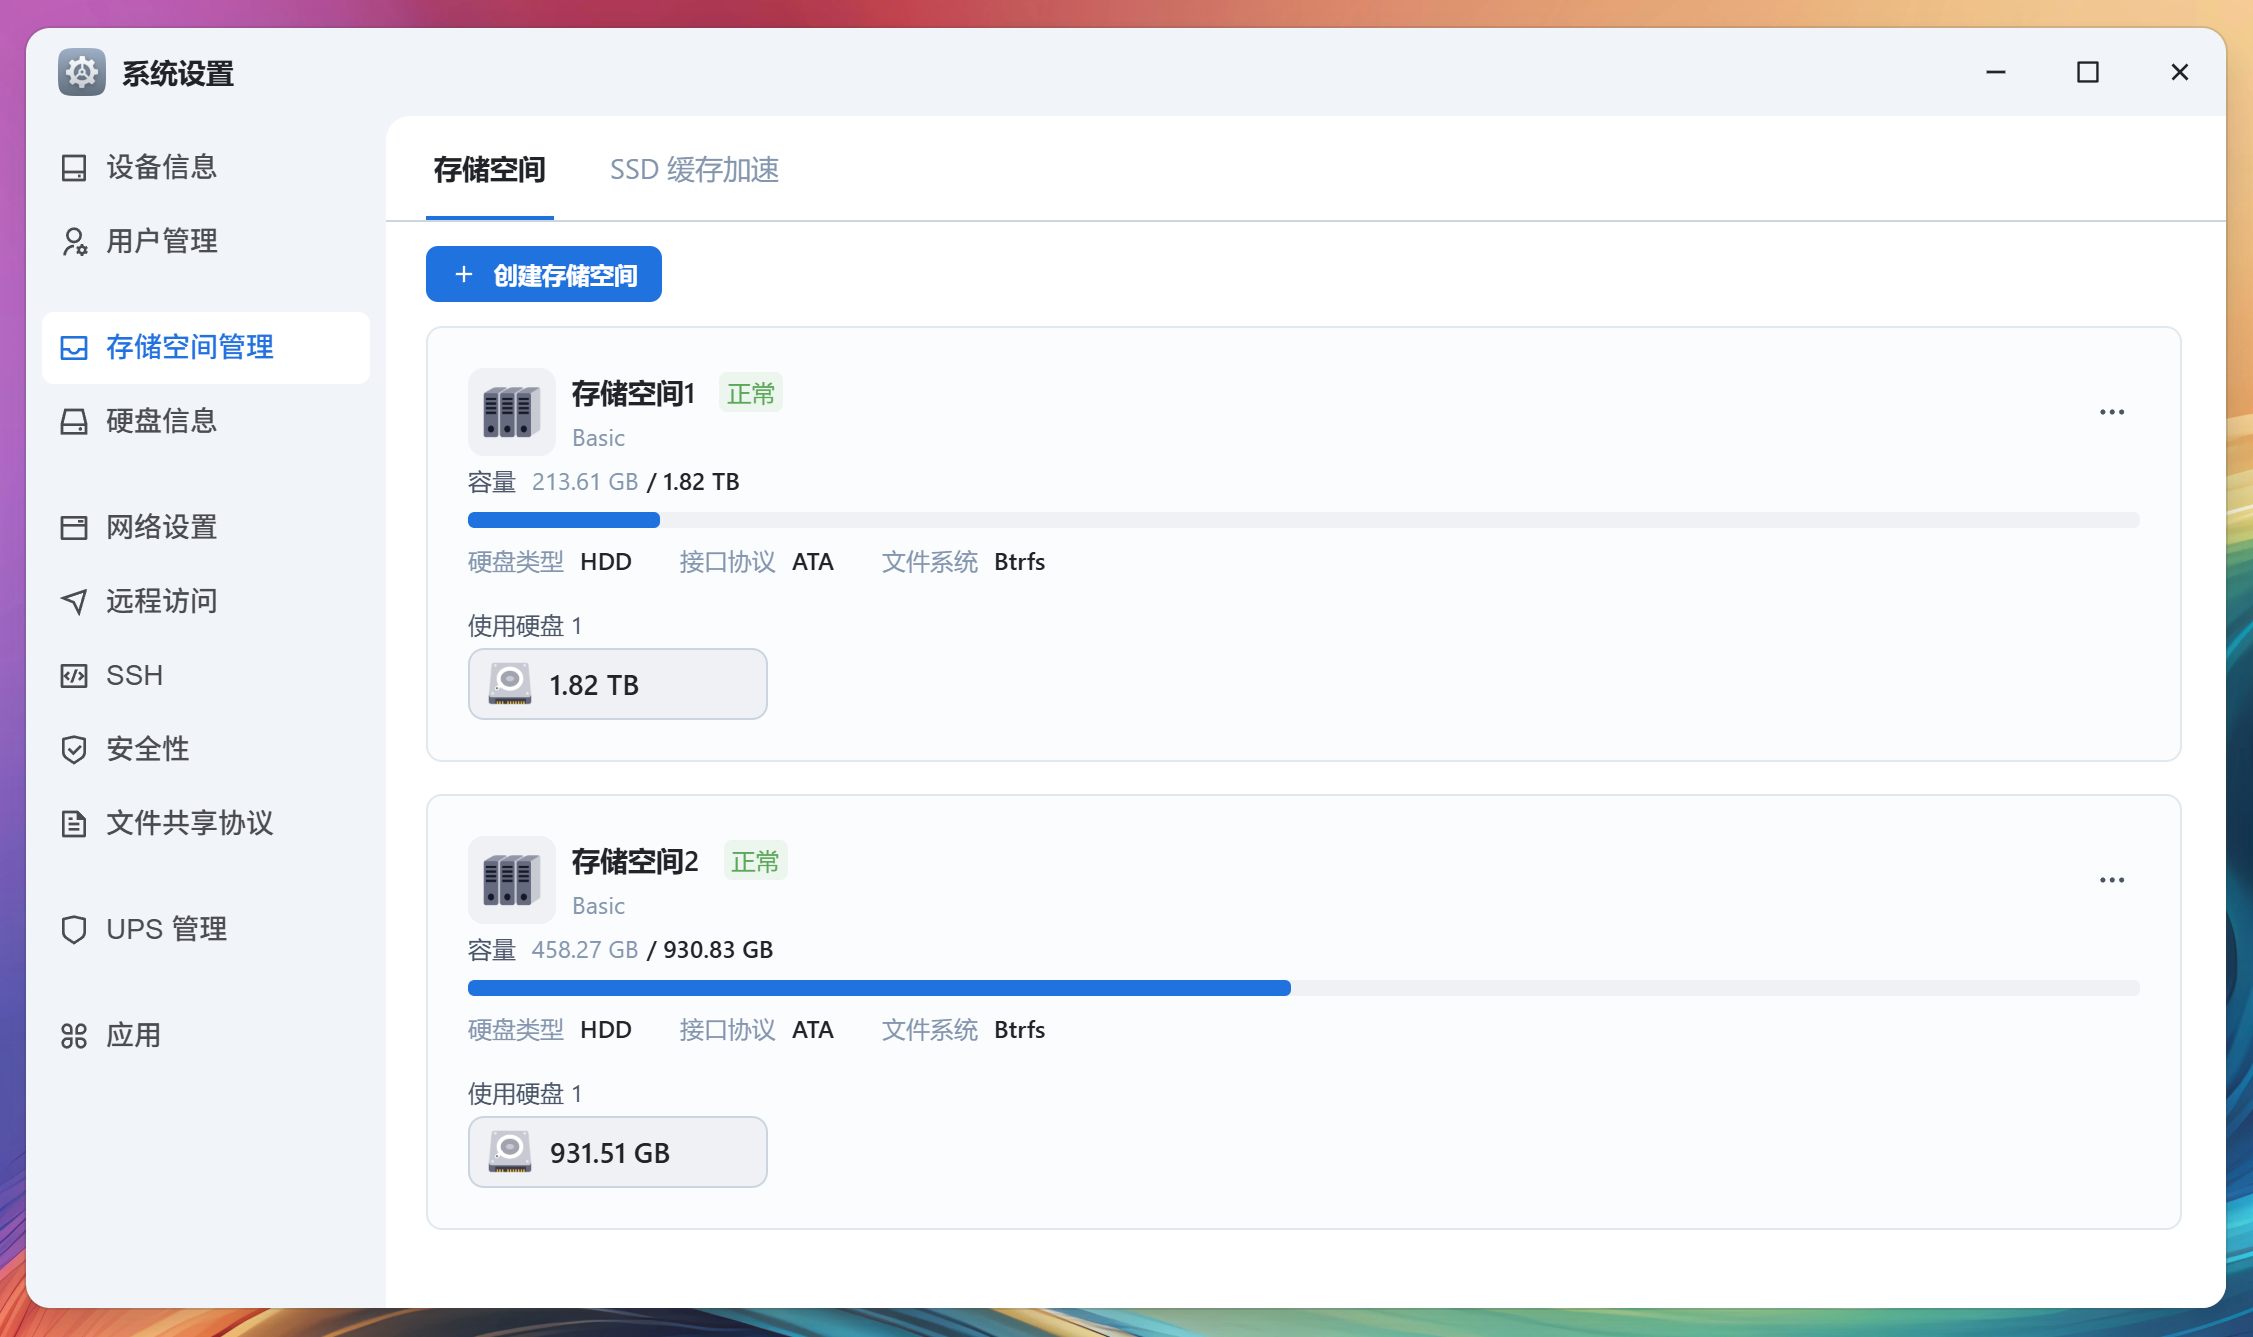Viewport: 2253px width, 1337px height.
Task: Open 网络设置 network settings icon
Action: [x=75, y=527]
